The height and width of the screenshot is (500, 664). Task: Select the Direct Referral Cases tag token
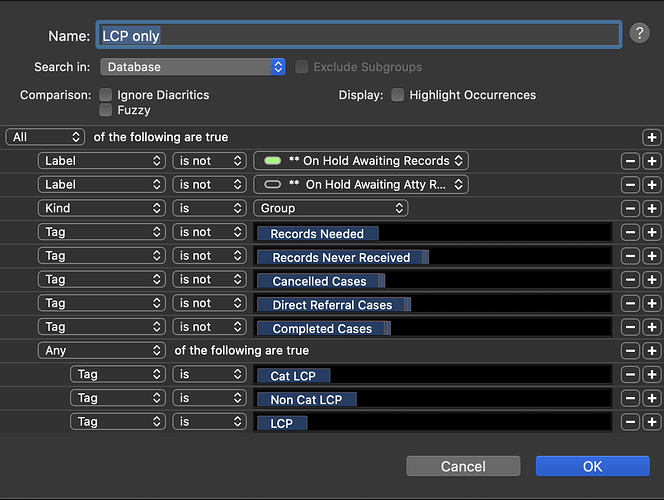[x=334, y=305]
